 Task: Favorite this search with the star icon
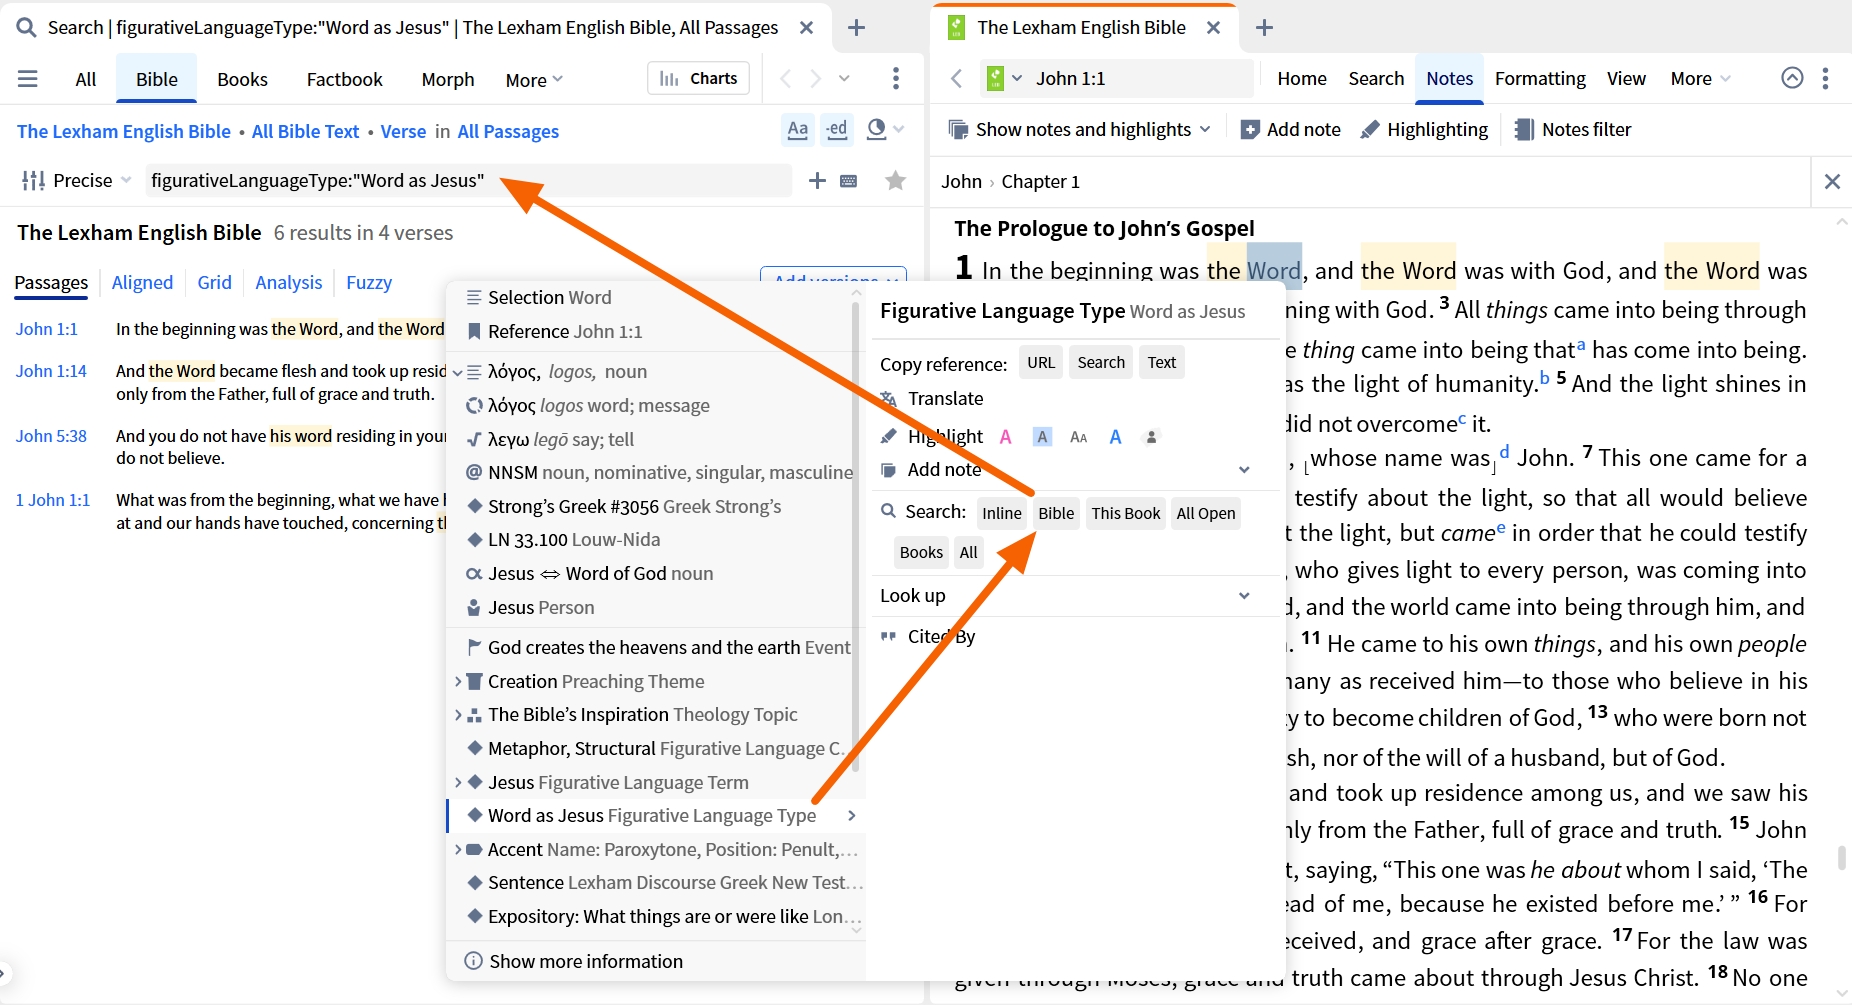[x=895, y=180]
